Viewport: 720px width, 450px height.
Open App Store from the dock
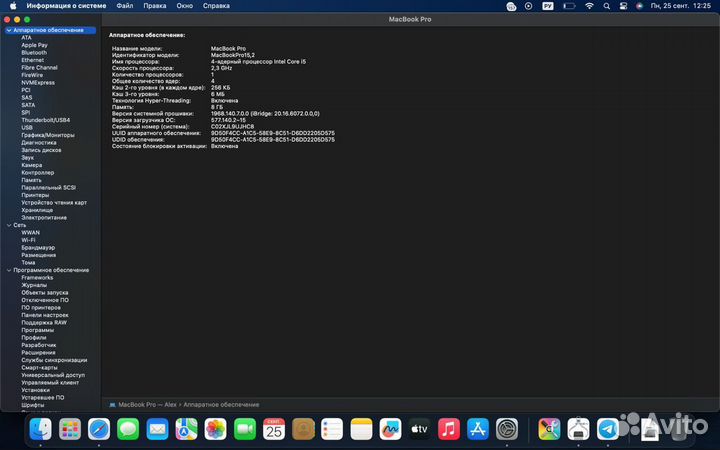click(x=478, y=429)
